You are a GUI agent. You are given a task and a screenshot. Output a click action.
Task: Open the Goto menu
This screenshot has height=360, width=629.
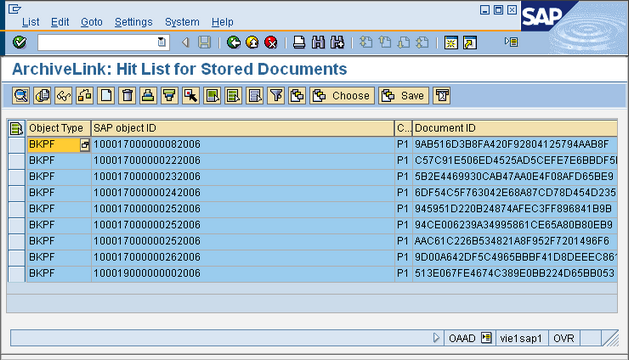click(91, 22)
